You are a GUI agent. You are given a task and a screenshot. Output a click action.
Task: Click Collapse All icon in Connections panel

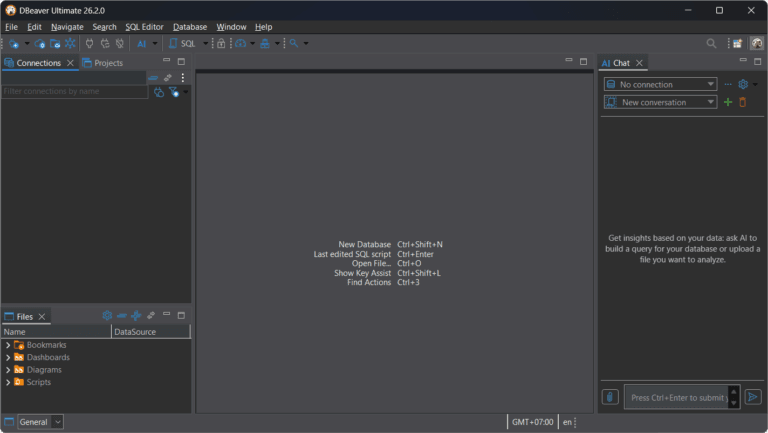pos(153,78)
